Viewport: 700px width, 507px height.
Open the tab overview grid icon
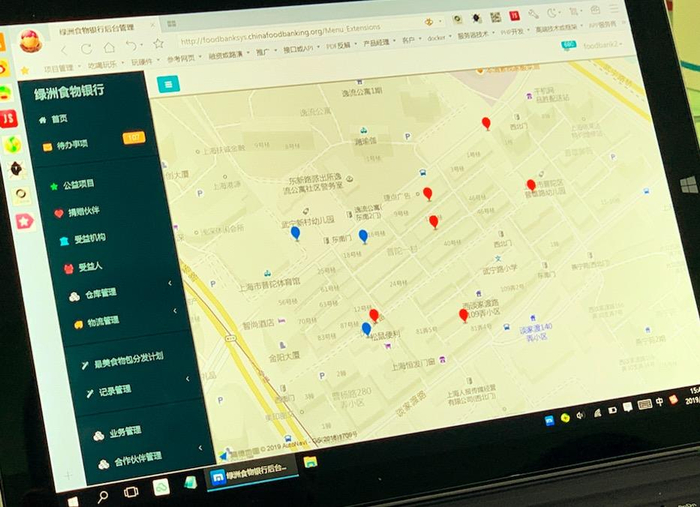[x=171, y=24]
